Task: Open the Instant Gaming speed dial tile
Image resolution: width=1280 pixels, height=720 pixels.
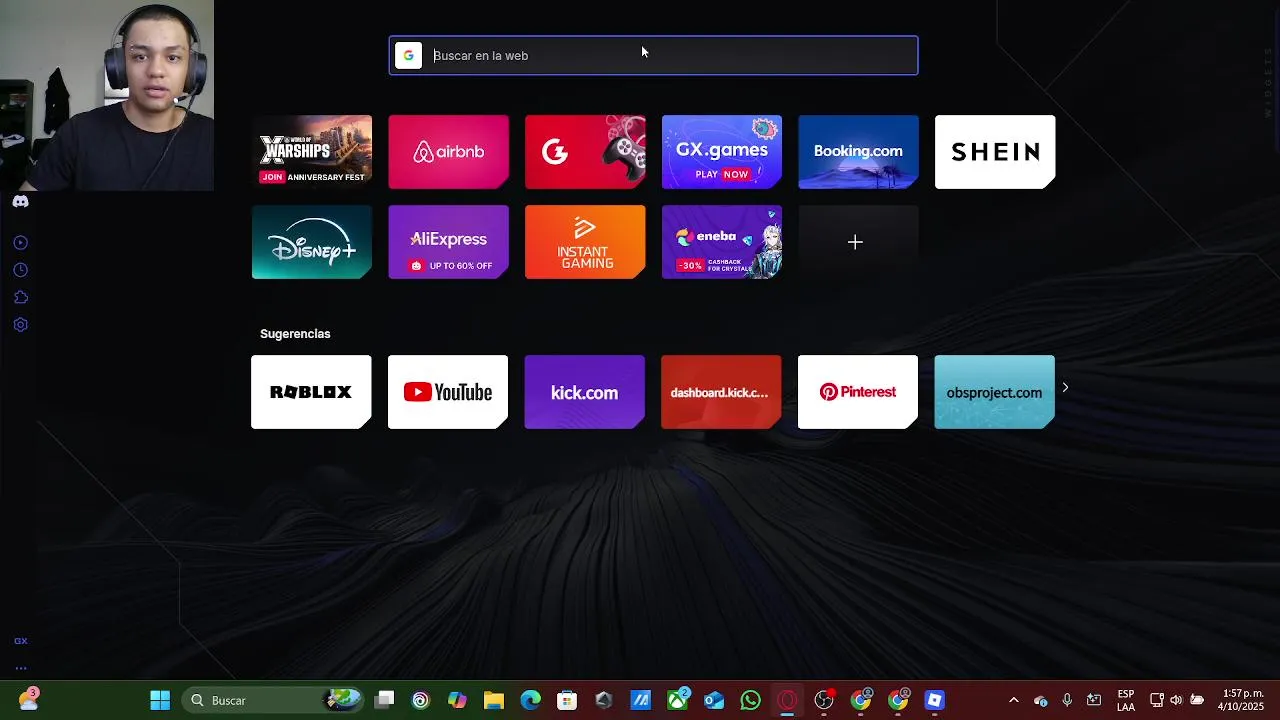Action: 585,242
